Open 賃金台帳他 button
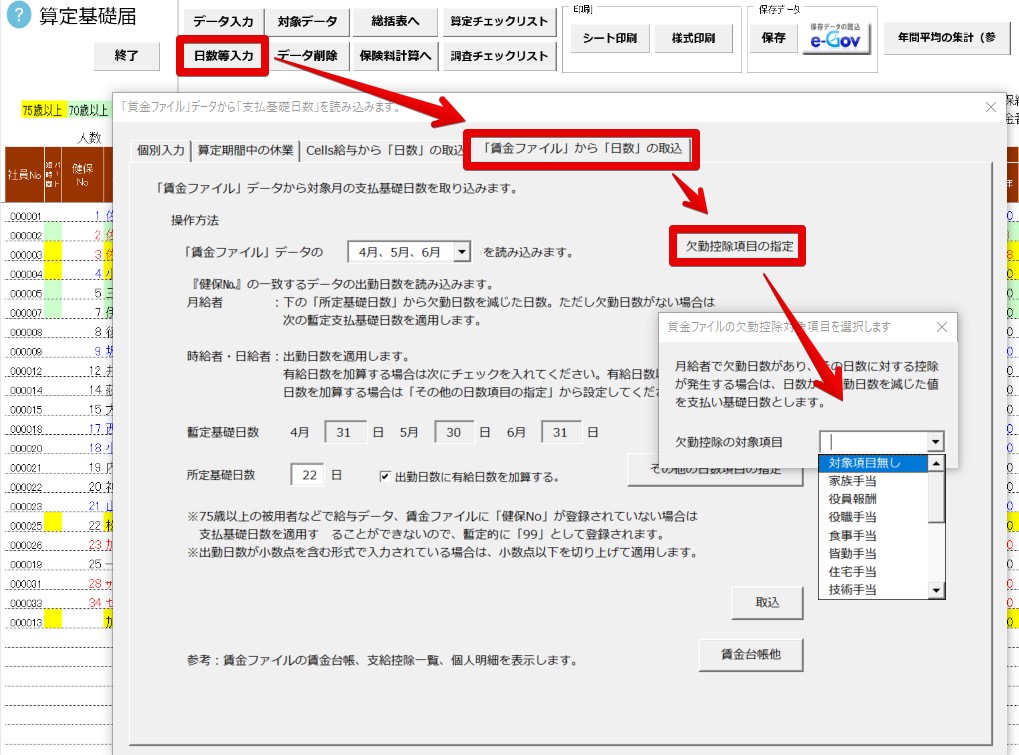This screenshot has width=1019, height=755. coord(751,654)
